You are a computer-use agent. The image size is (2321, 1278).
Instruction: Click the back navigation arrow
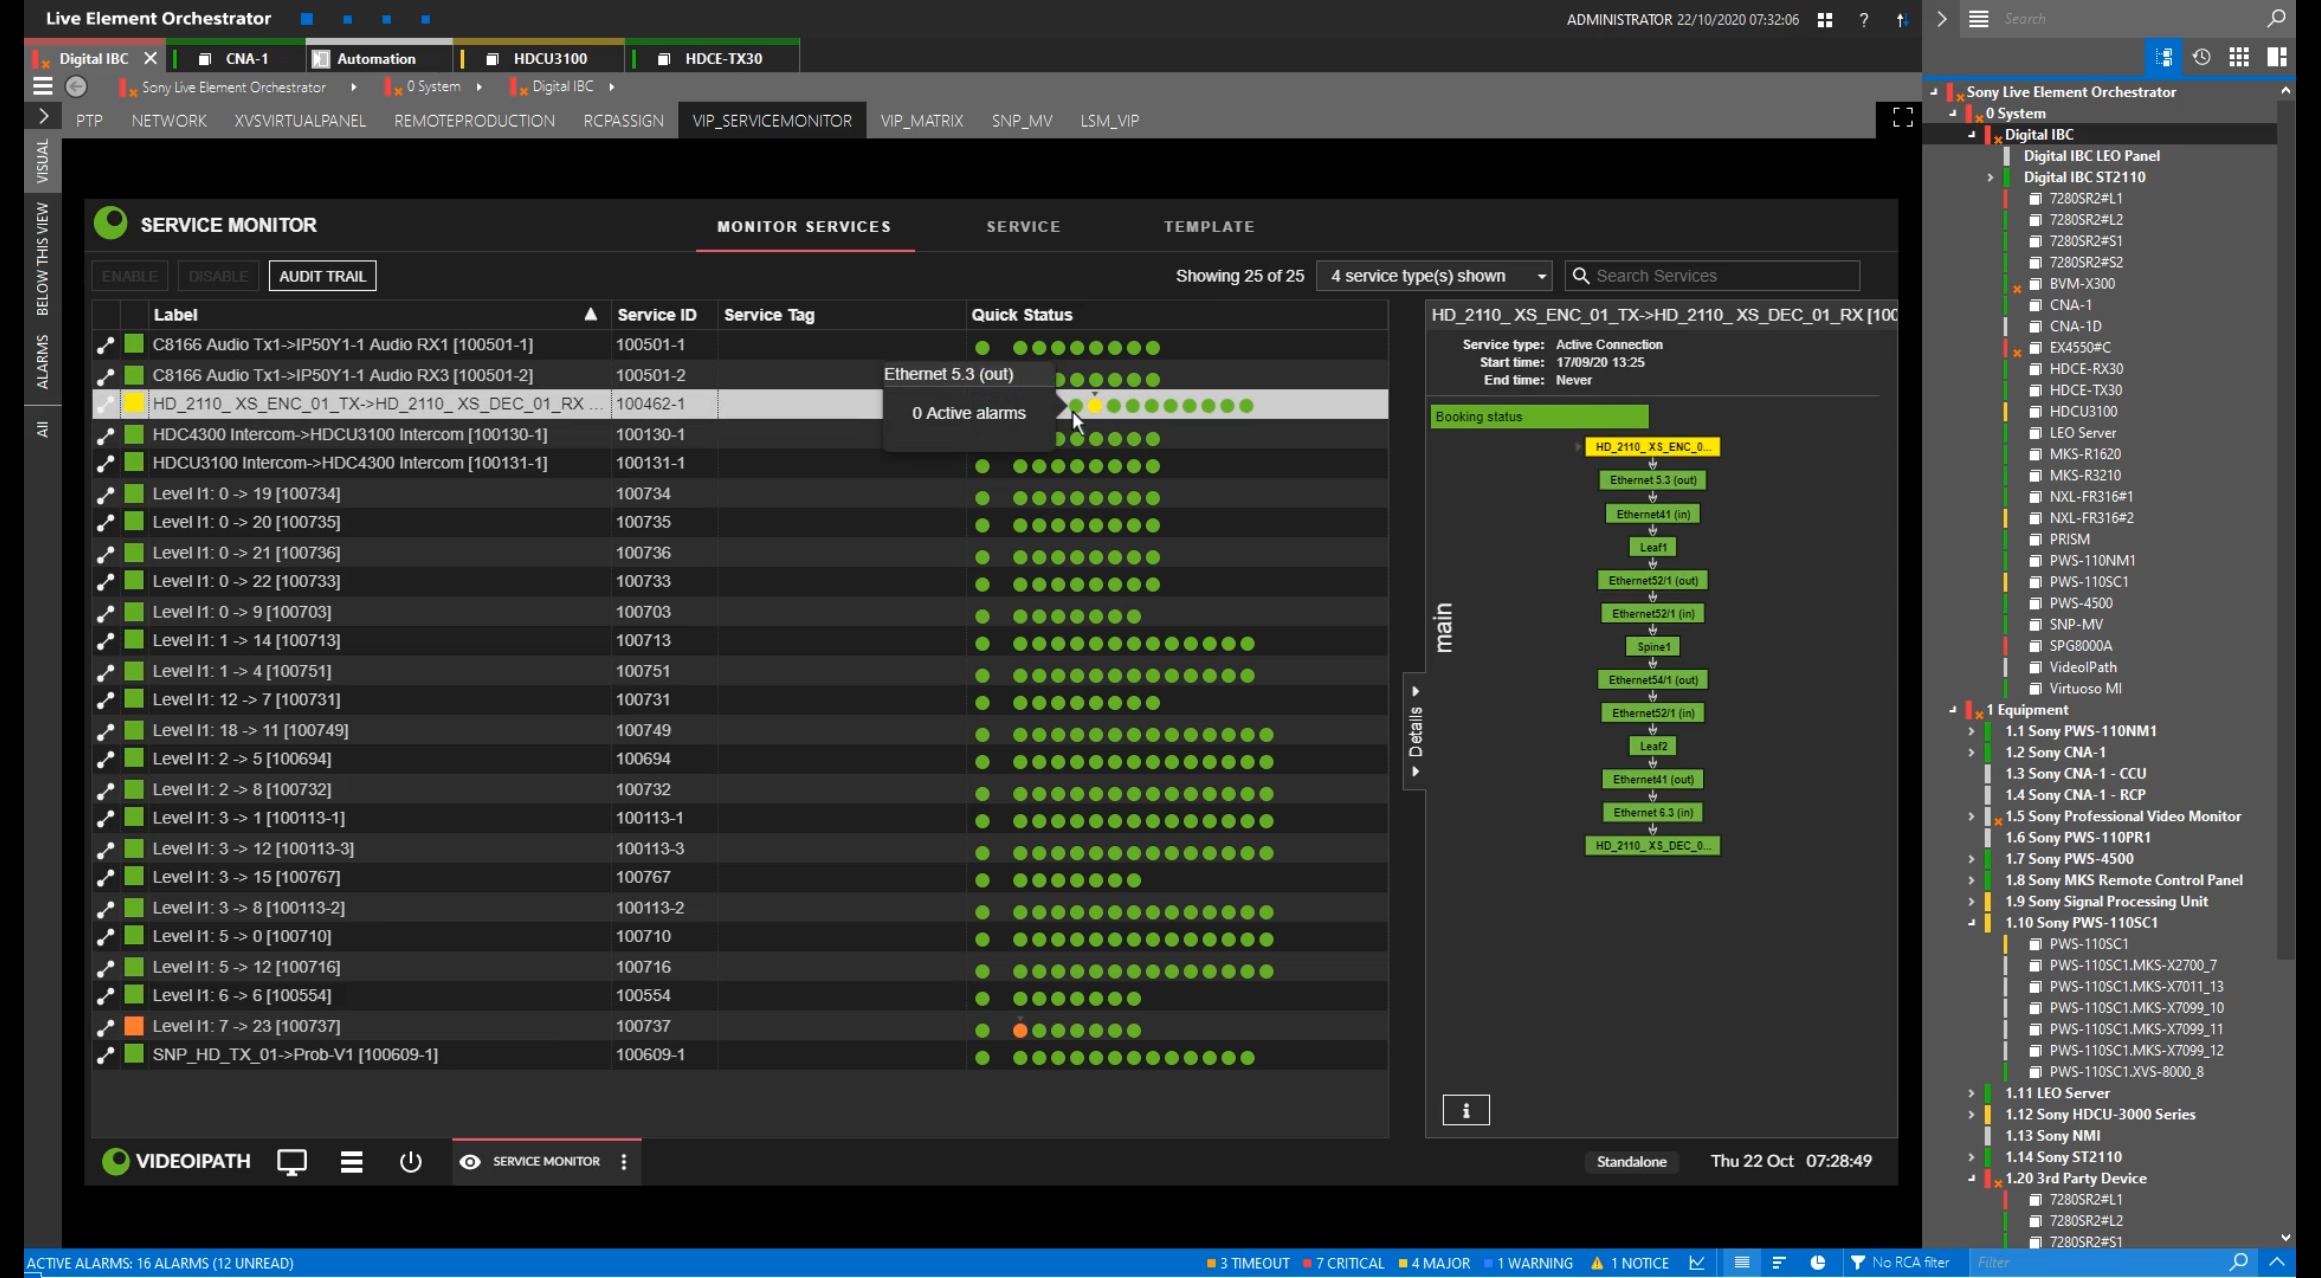click(x=76, y=87)
